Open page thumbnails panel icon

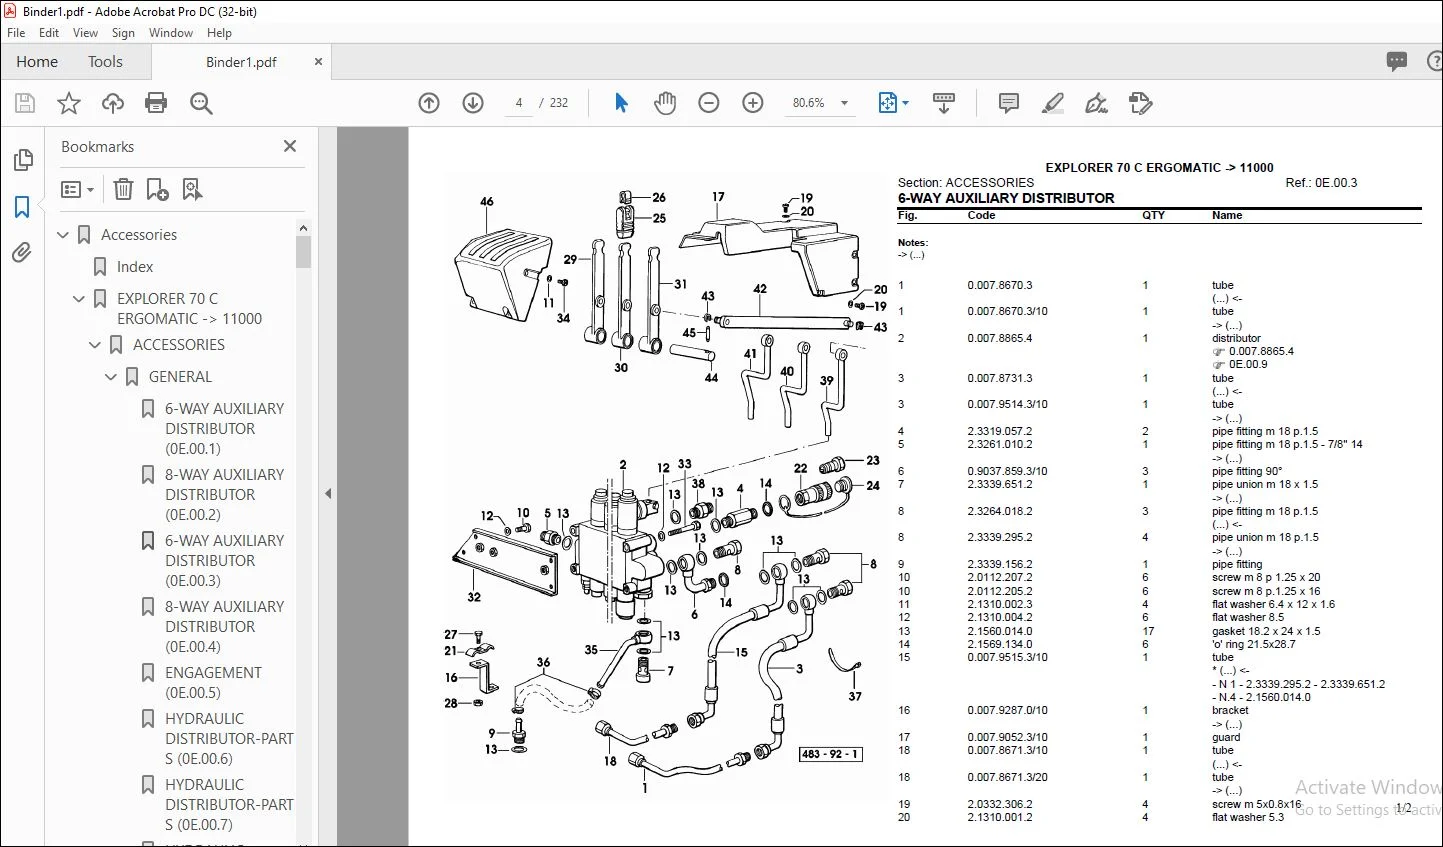click(x=22, y=160)
